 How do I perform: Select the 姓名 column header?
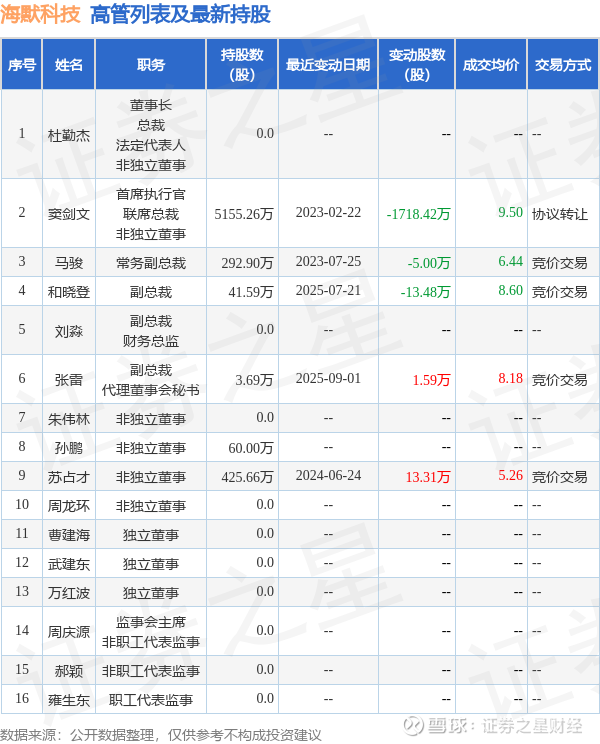tap(69, 65)
